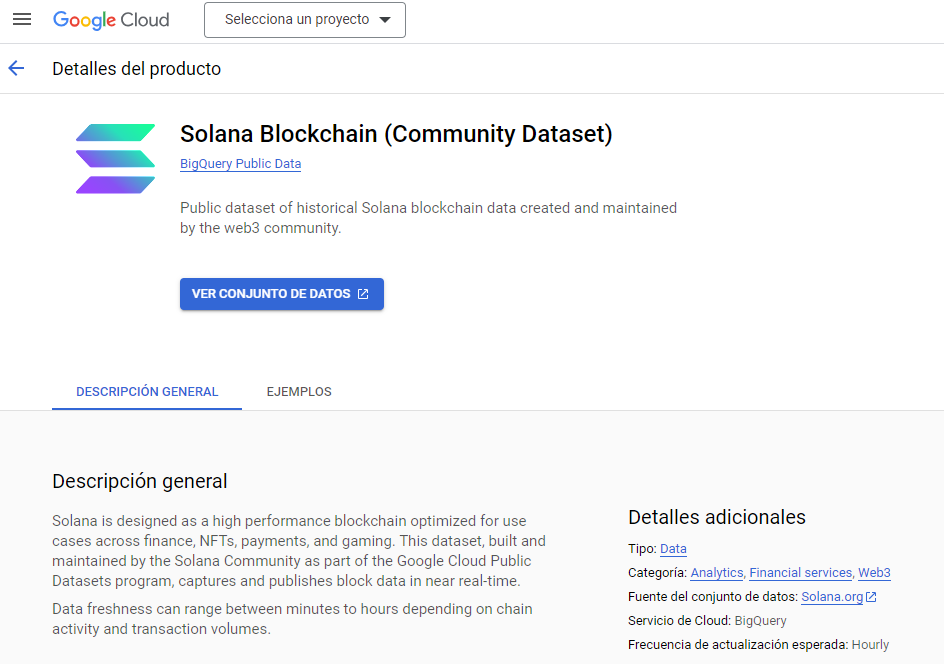
Task: Click external-link icon beside Solana.org
Action: (871, 597)
